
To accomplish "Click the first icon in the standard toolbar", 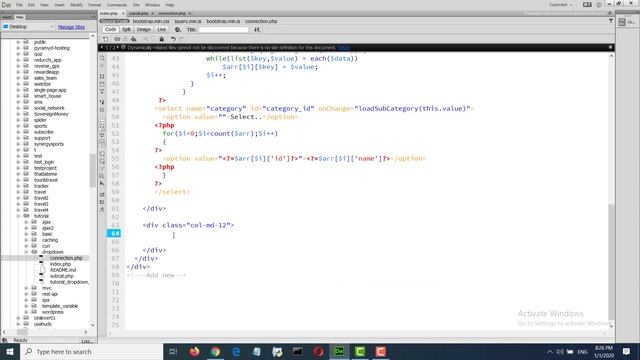I will point(106,39).
